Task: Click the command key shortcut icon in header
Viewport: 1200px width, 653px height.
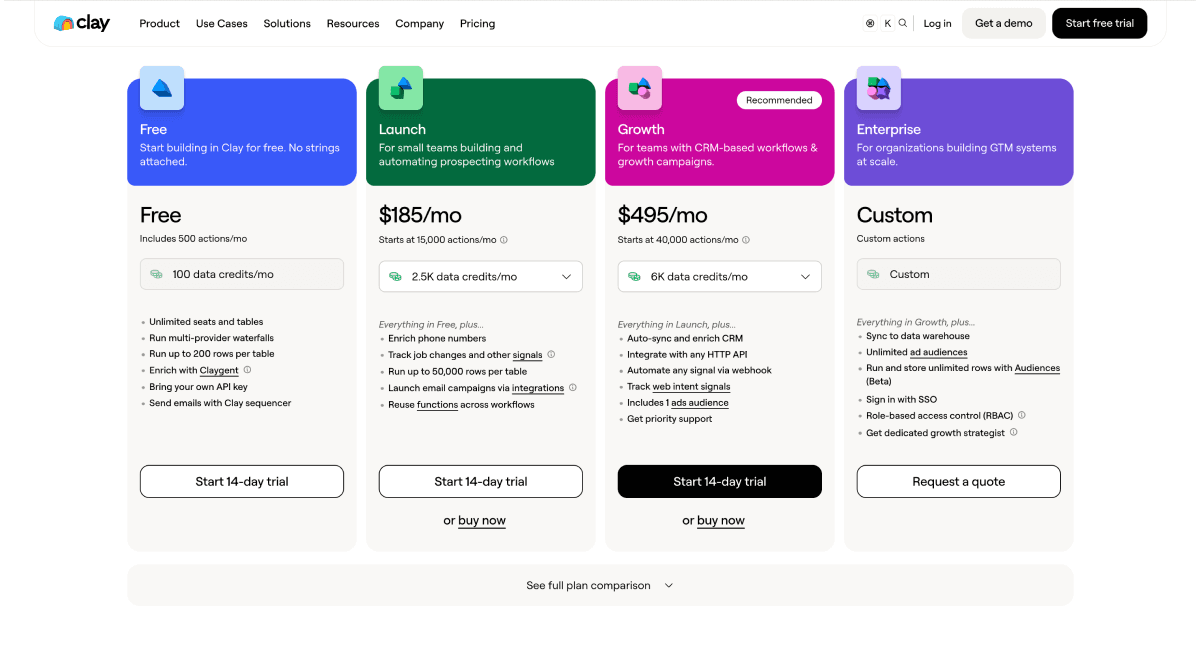Action: 870,23
